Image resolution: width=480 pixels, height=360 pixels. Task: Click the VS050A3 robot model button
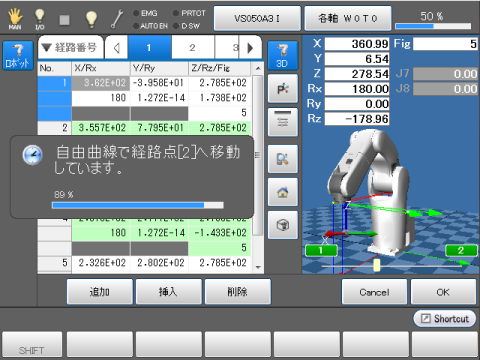pos(257,18)
